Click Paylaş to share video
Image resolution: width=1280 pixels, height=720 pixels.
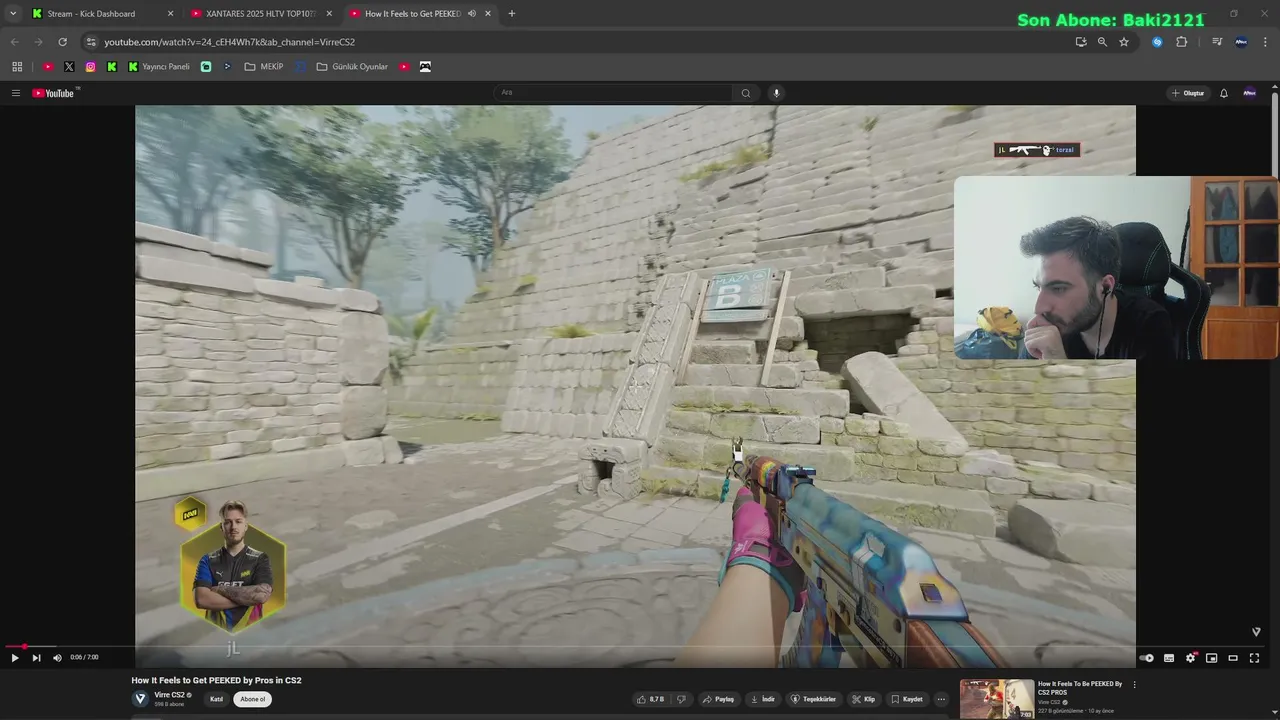point(718,699)
